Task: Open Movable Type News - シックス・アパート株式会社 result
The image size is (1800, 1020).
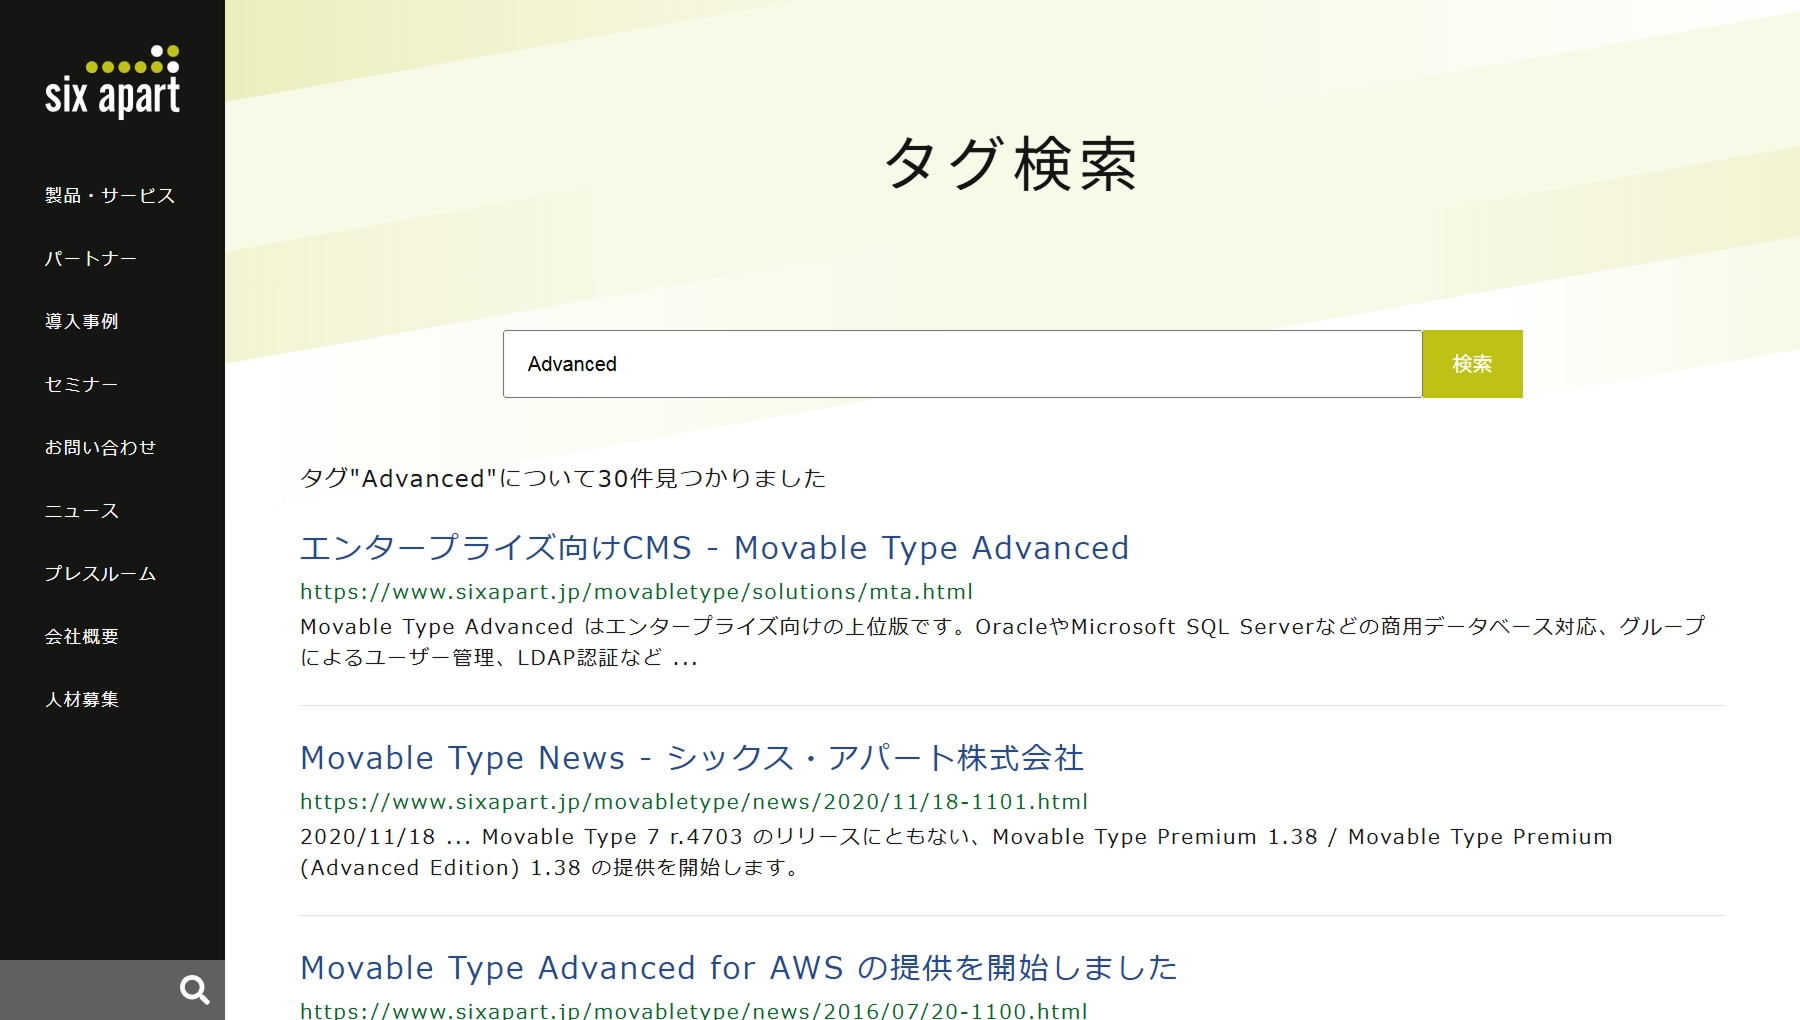Action: [x=692, y=758]
